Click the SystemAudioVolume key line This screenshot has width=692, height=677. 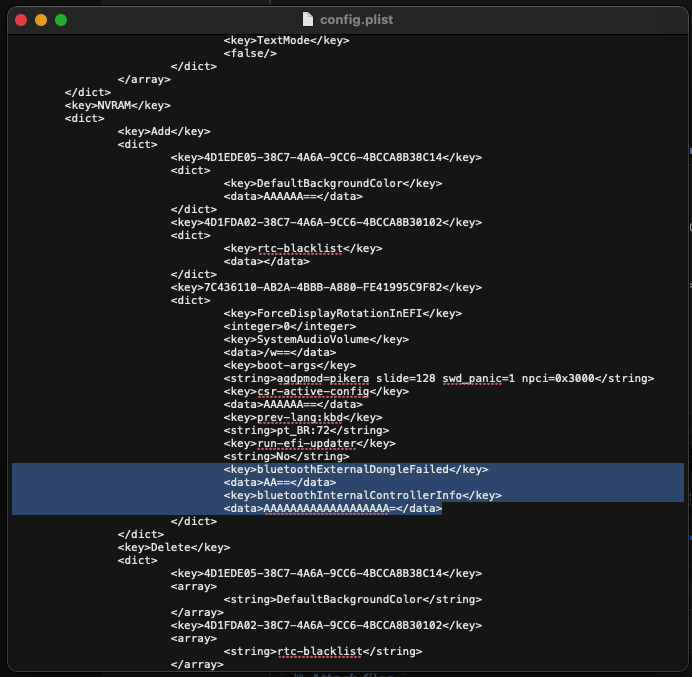(315, 339)
